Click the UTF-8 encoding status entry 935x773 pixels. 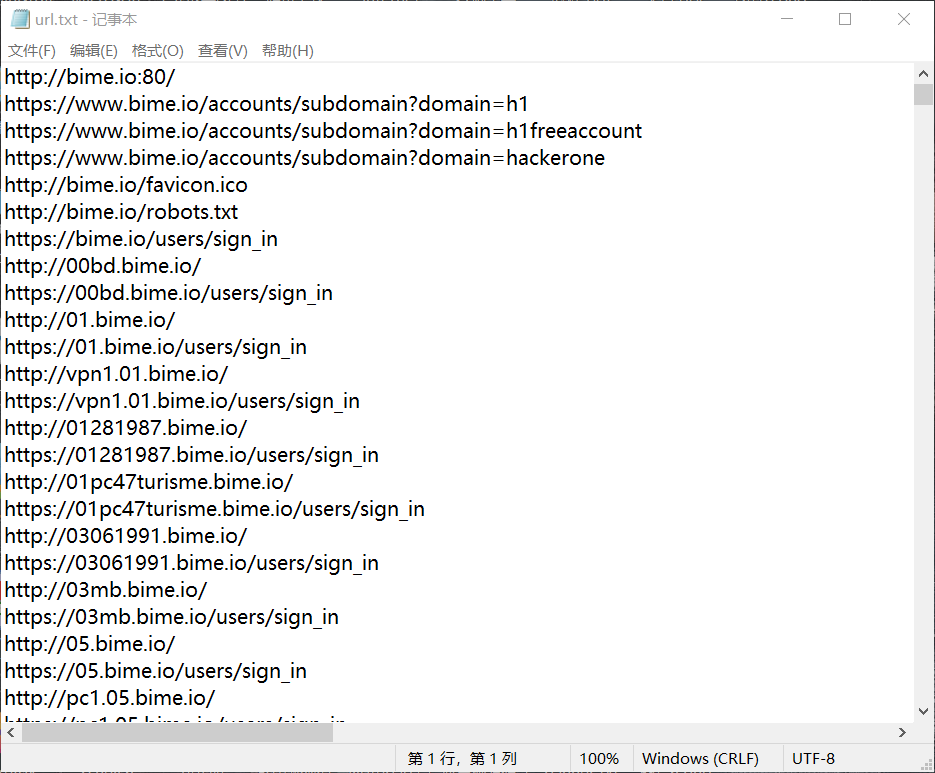[x=813, y=759]
